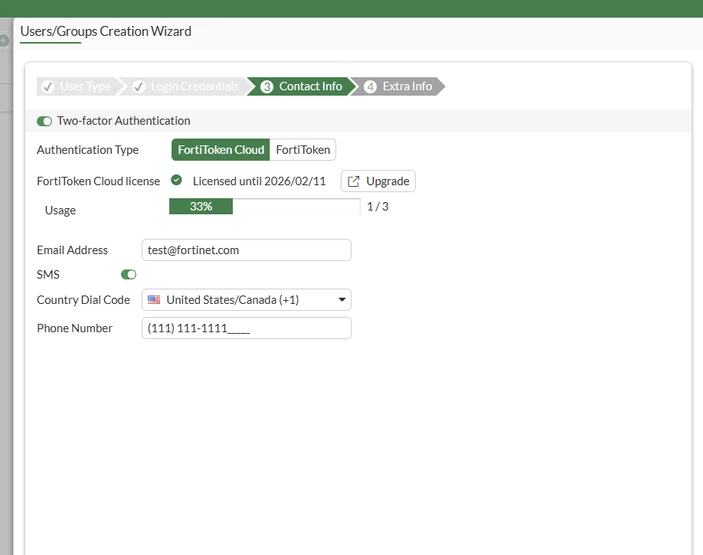Click the 1 / 3 usage count
Viewport: 703px width, 555px height.
[378, 207]
